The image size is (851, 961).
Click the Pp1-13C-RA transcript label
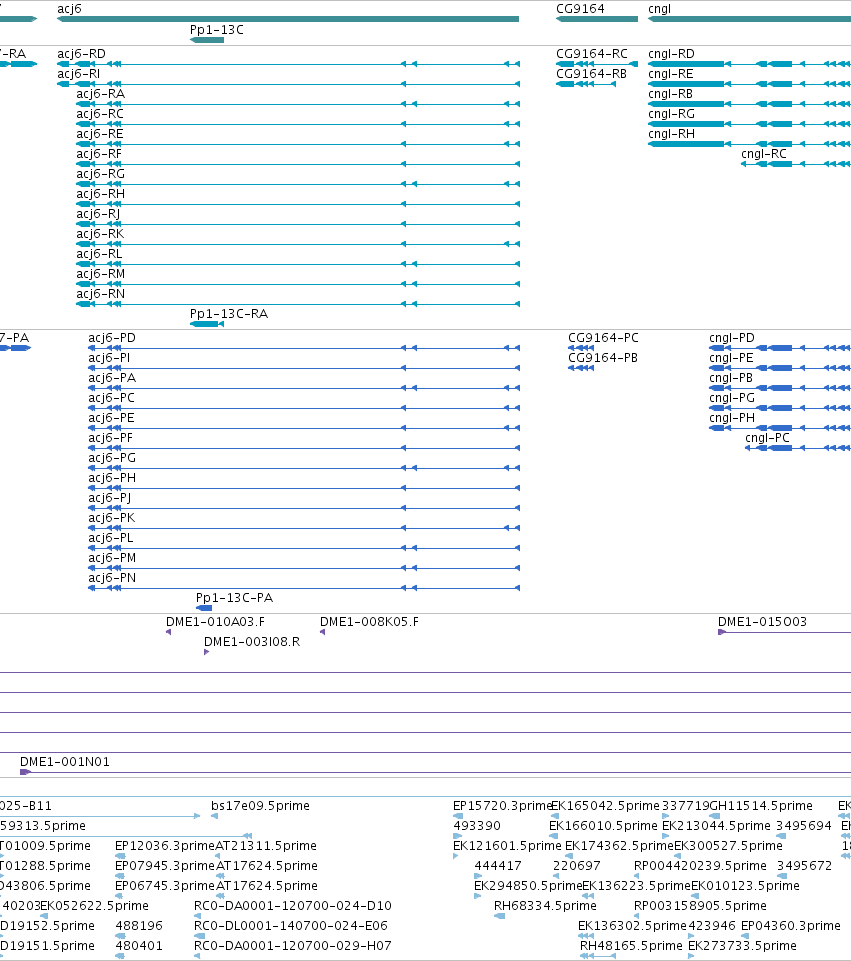[229, 314]
